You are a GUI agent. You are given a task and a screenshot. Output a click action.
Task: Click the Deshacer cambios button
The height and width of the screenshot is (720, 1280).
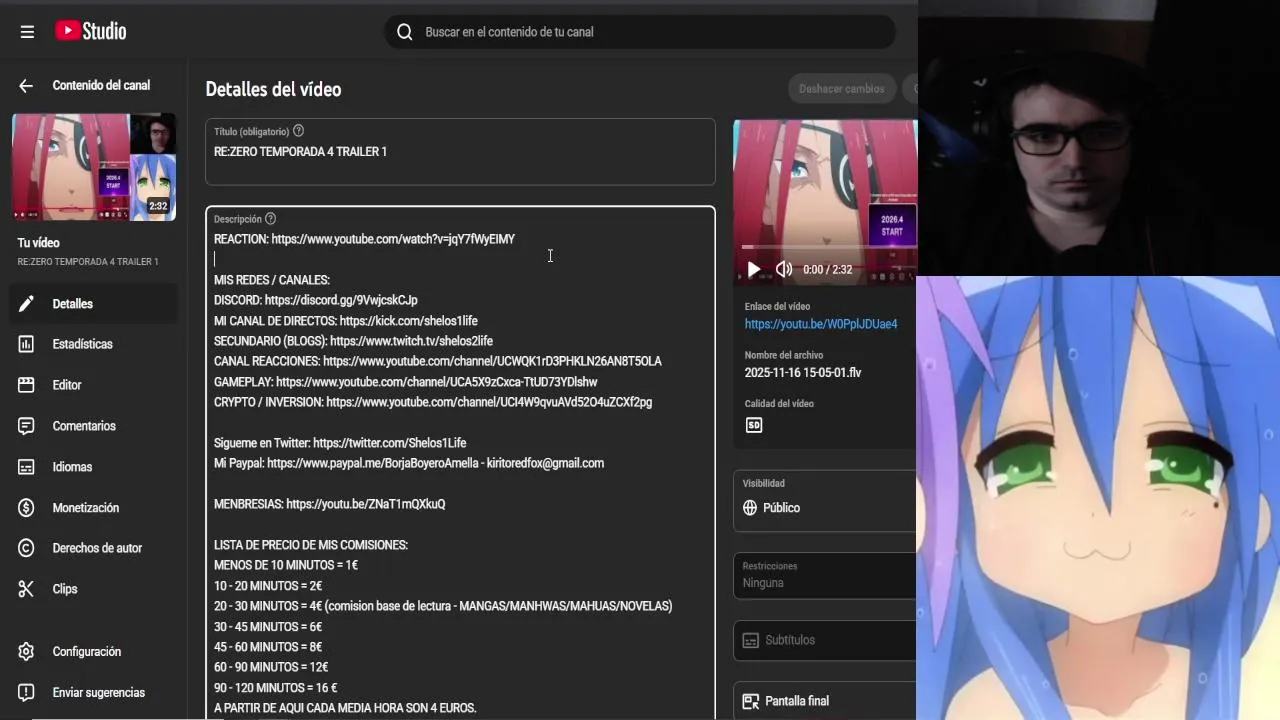coord(842,89)
